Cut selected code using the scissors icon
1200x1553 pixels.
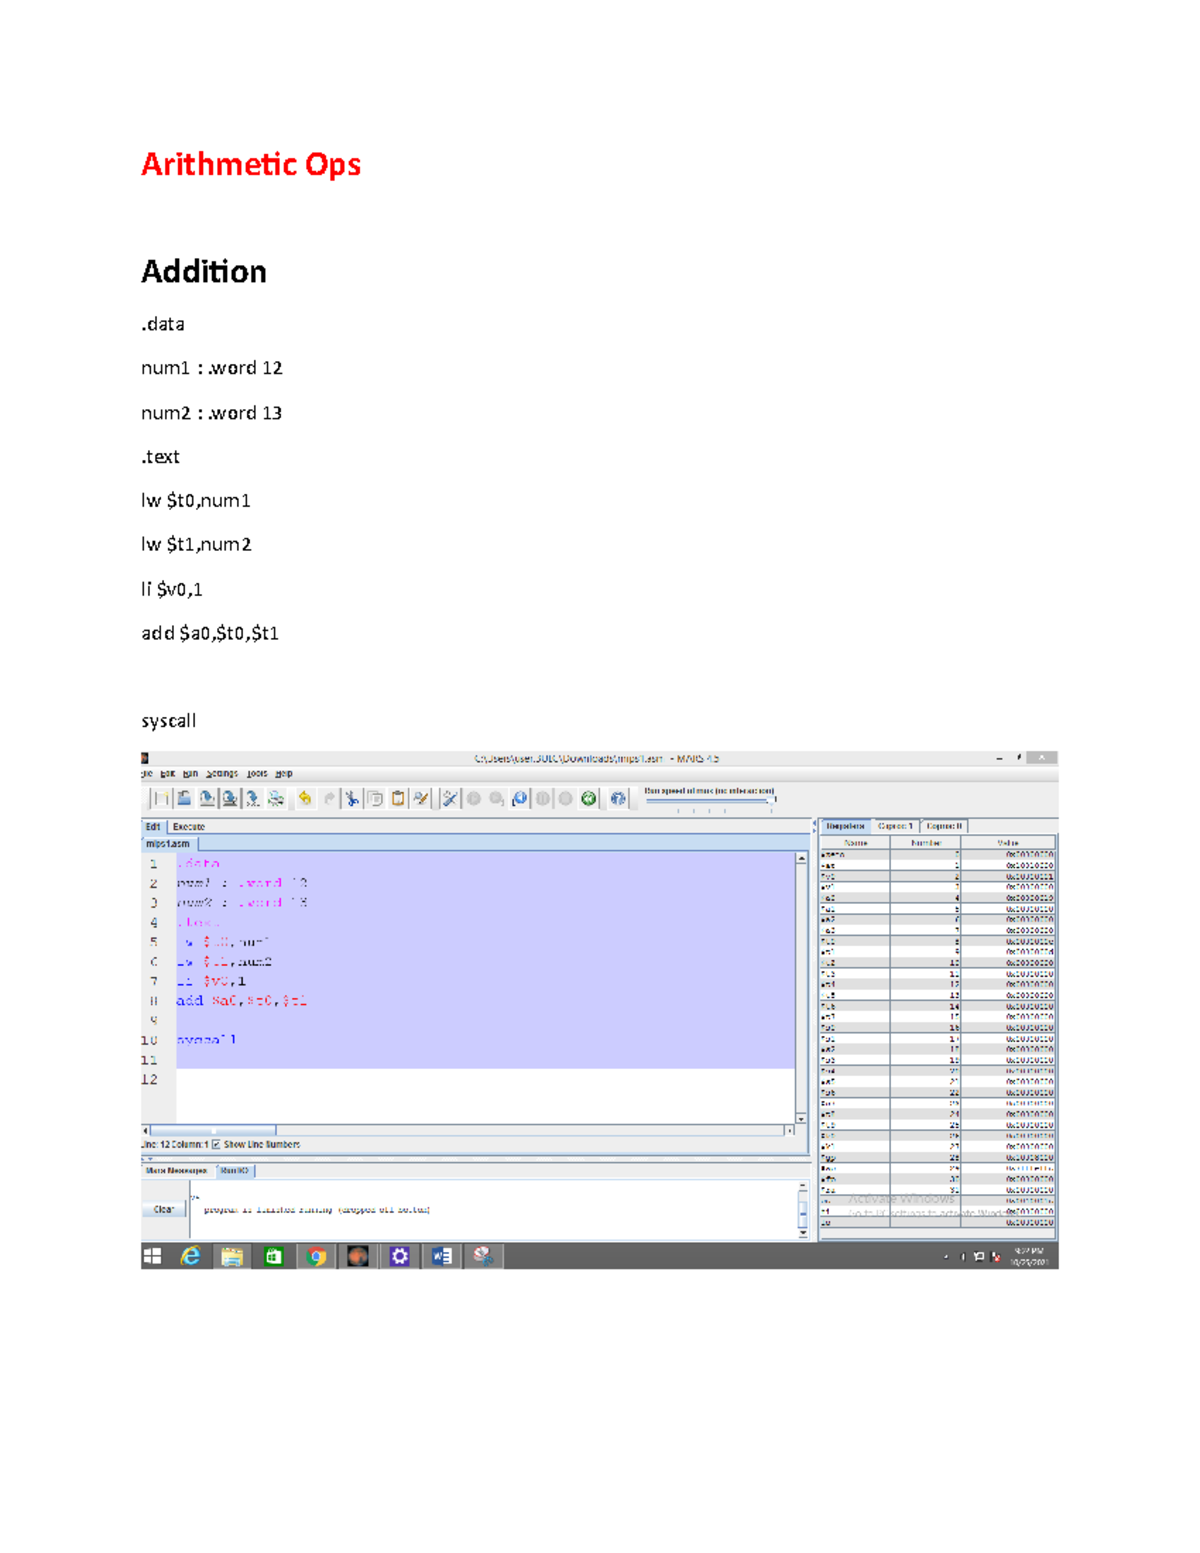coord(352,798)
